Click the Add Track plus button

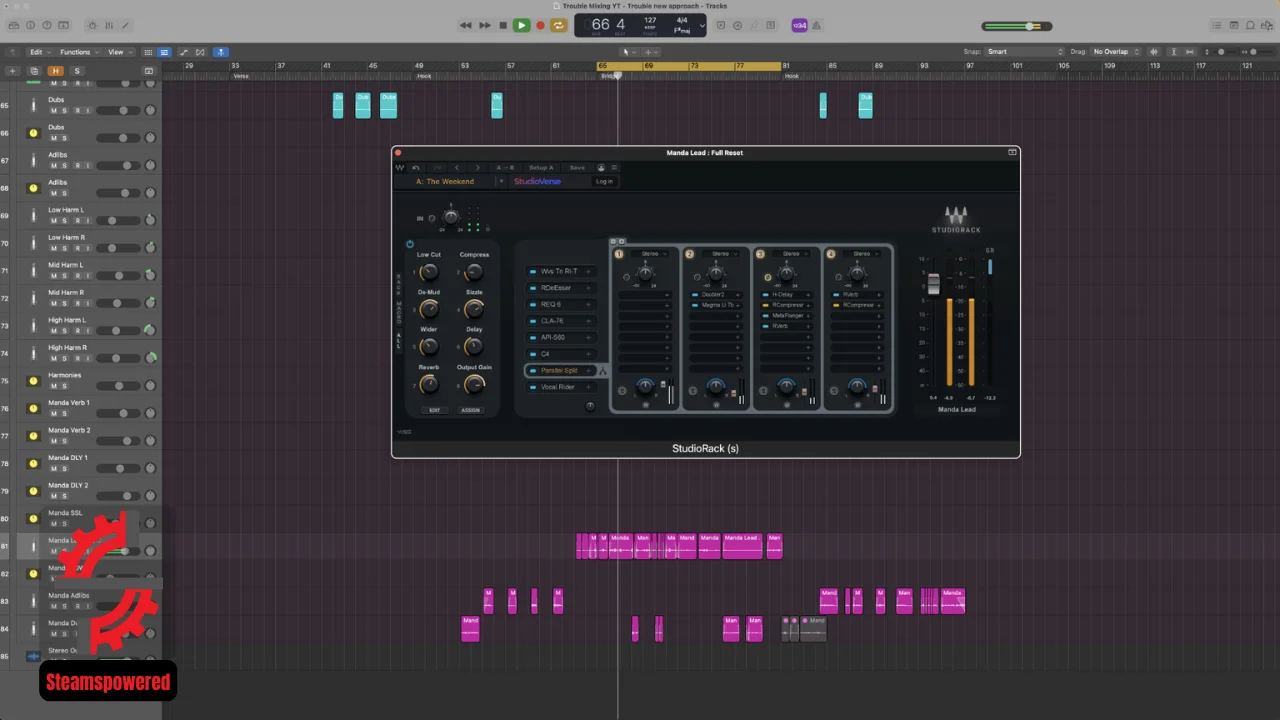[x=12, y=71]
